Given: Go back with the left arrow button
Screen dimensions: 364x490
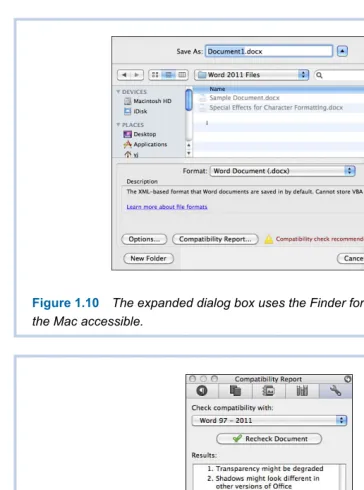Looking at the screenshot, I should coord(124,75).
